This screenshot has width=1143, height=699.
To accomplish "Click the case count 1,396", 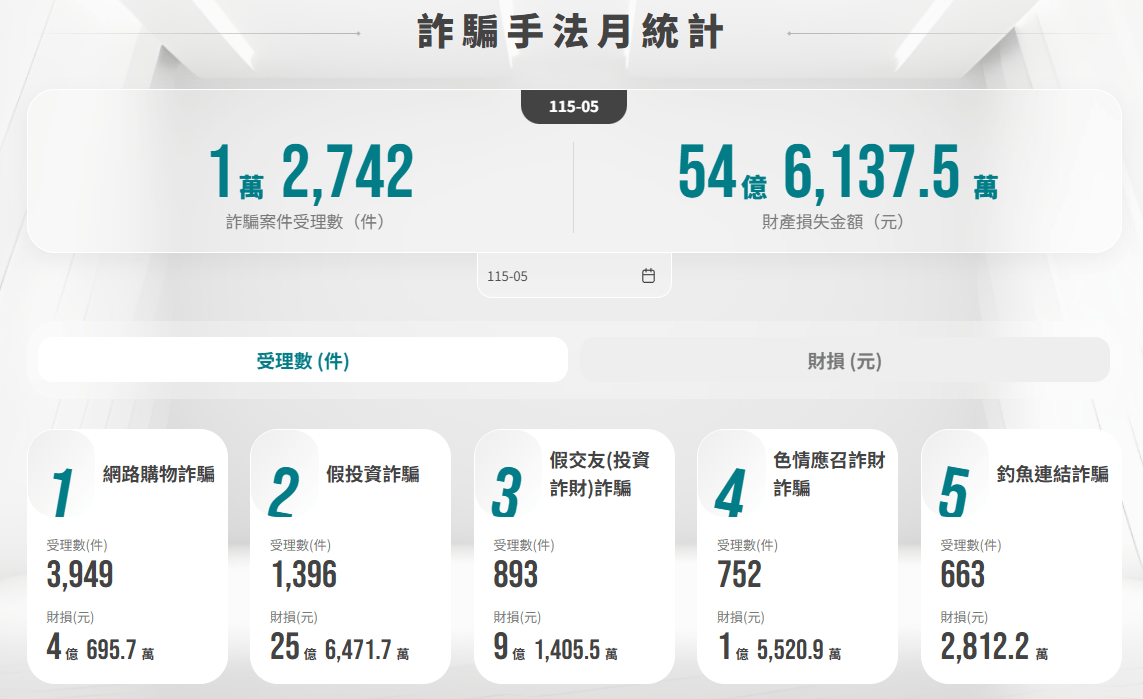I will (304, 574).
